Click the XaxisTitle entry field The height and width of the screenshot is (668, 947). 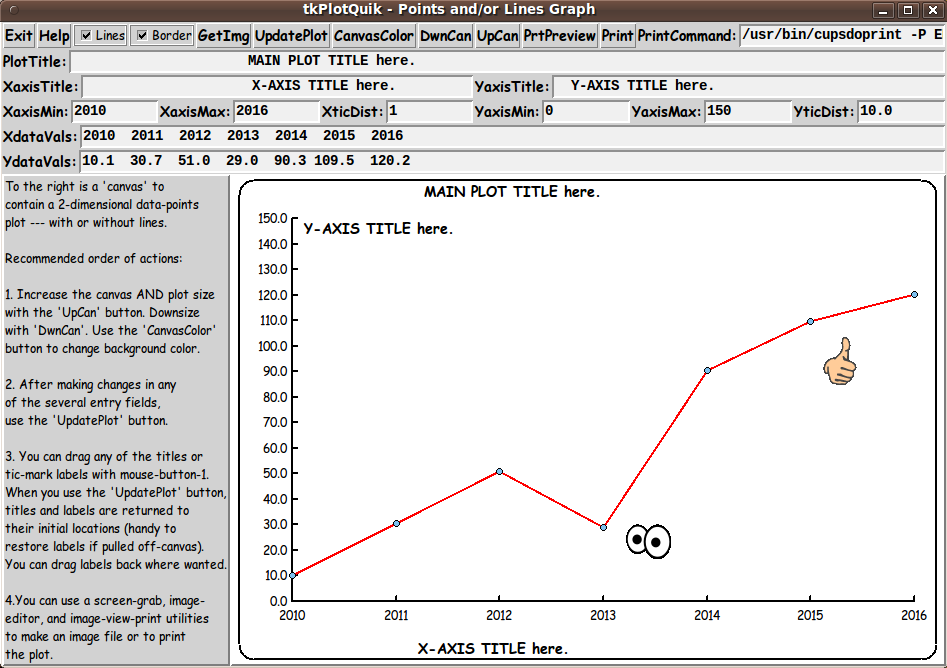pyautogui.click(x=277, y=86)
